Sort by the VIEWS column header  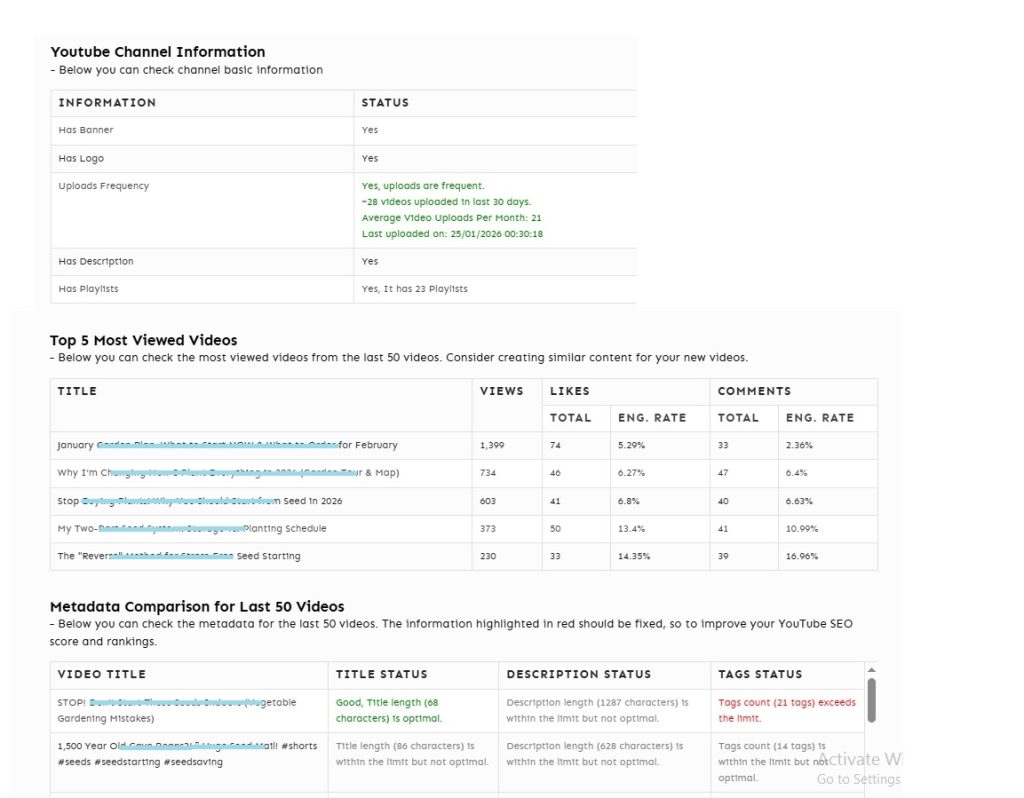pos(502,391)
